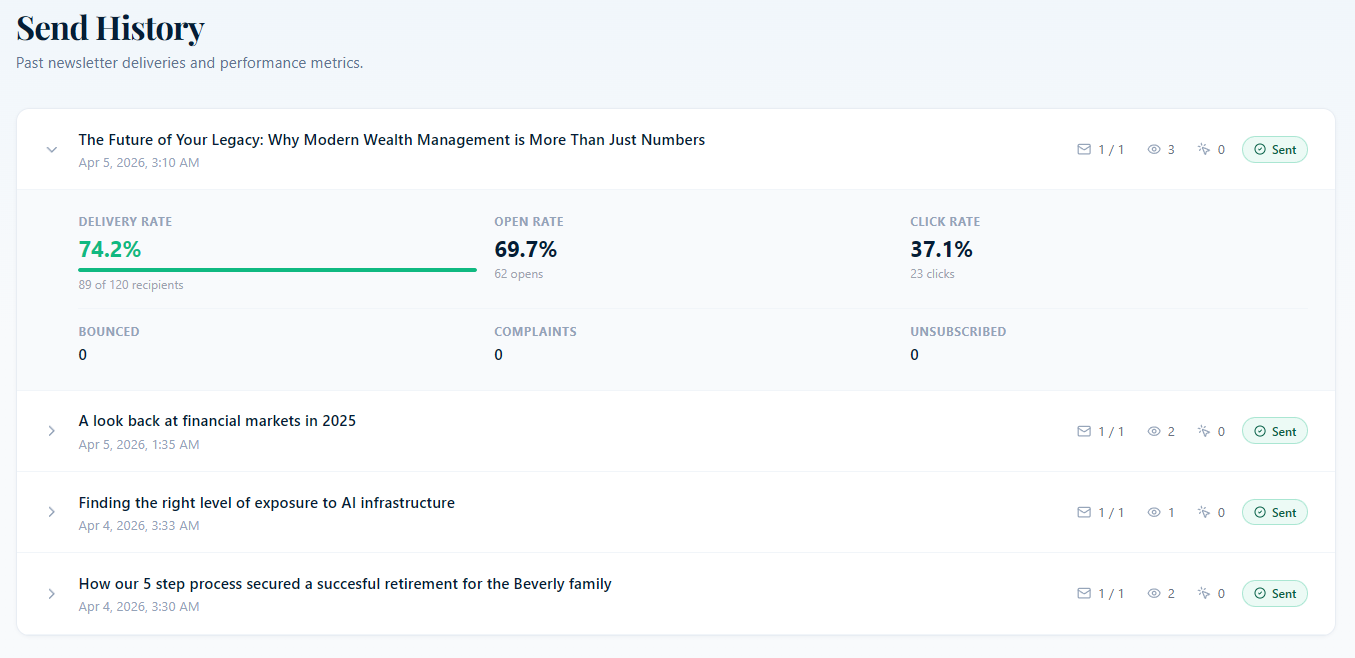Click the envelope icon on the Future of Your Legacy row
The image size is (1355, 658).
pyautogui.click(x=1084, y=150)
